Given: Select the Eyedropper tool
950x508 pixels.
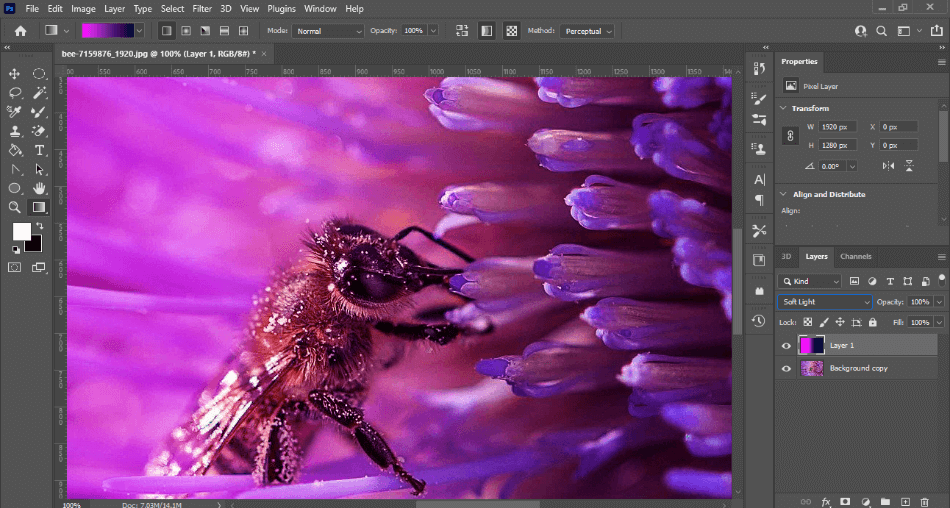Looking at the screenshot, I should click(15, 112).
